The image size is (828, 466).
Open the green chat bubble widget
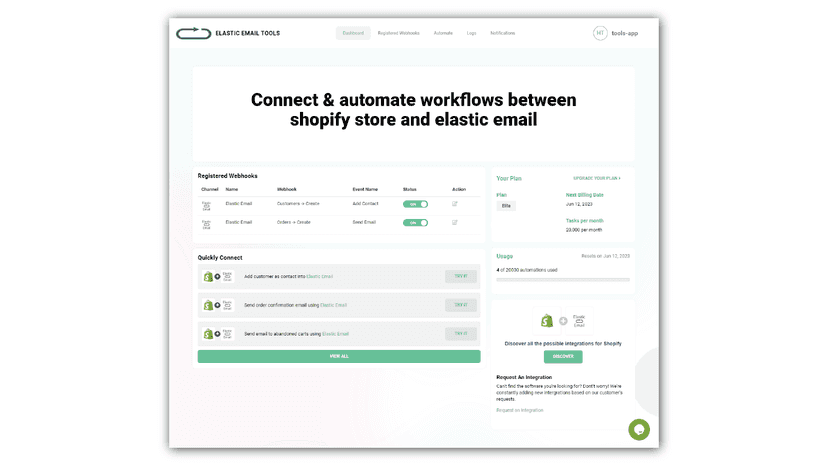click(639, 430)
